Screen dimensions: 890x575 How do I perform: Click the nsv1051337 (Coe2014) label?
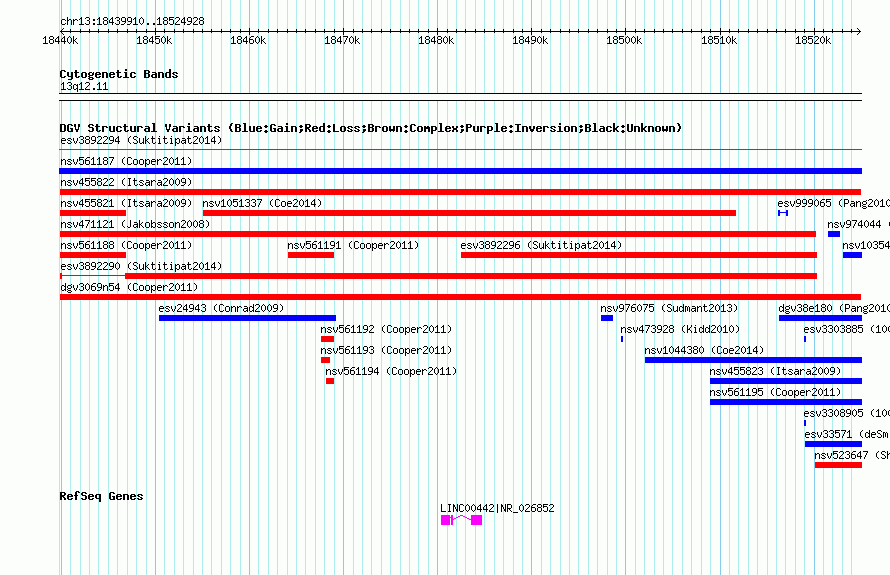click(262, 203)
